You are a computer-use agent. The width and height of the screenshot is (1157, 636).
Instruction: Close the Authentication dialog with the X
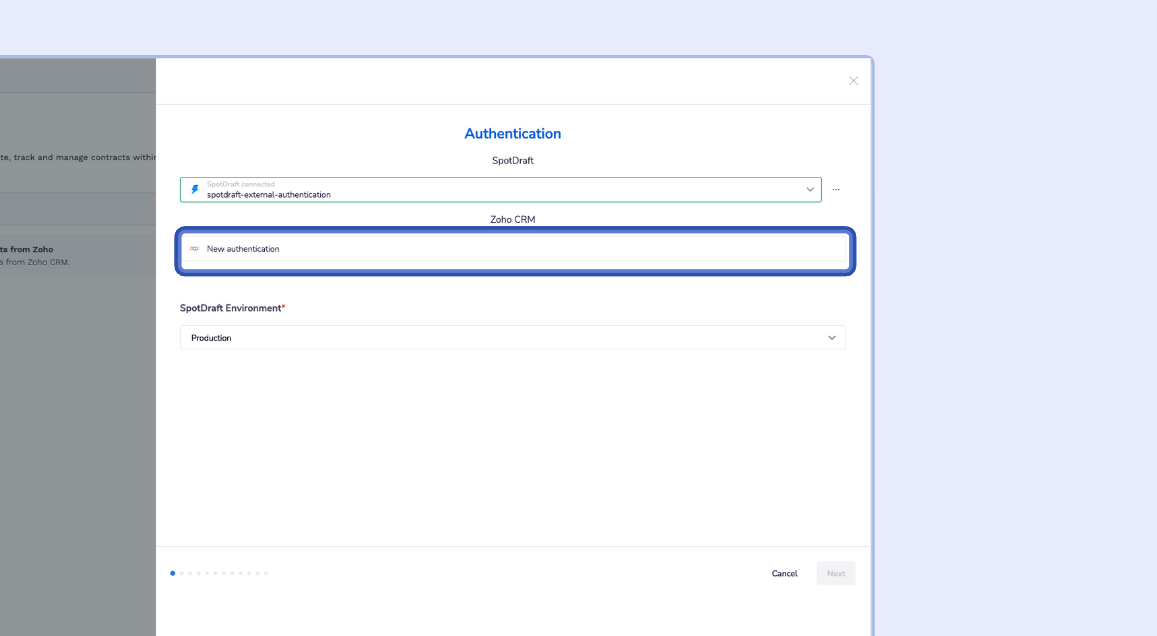click(x=853, y=81)
